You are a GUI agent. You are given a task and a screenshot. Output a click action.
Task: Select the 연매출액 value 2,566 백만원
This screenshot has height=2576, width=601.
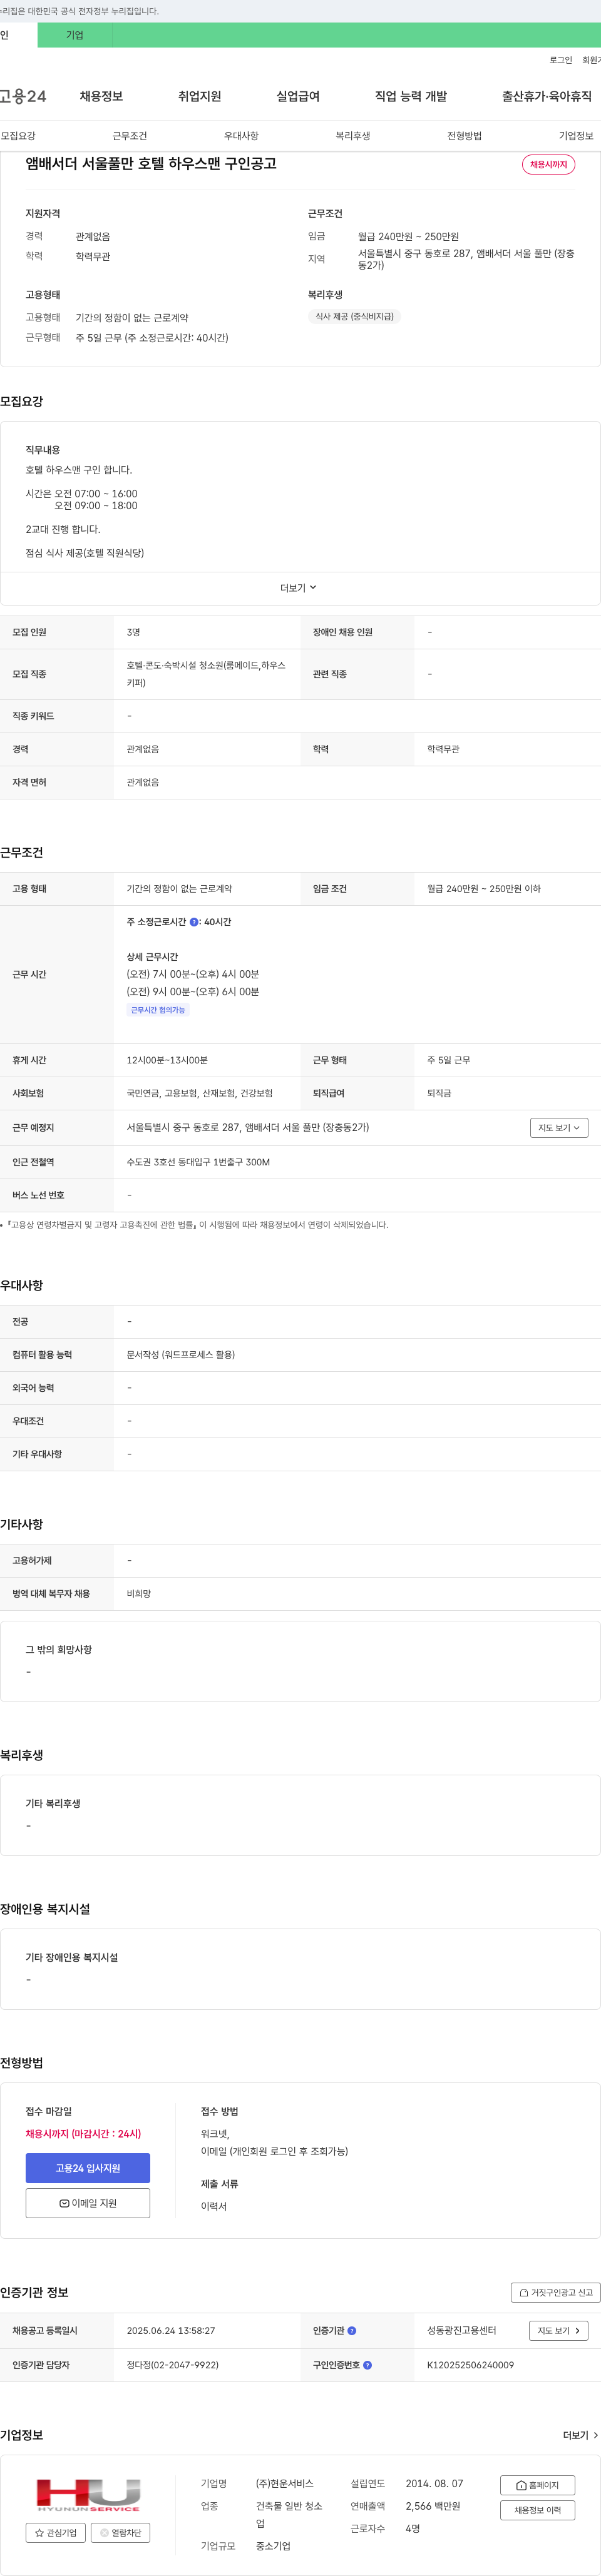[433, 2505]
